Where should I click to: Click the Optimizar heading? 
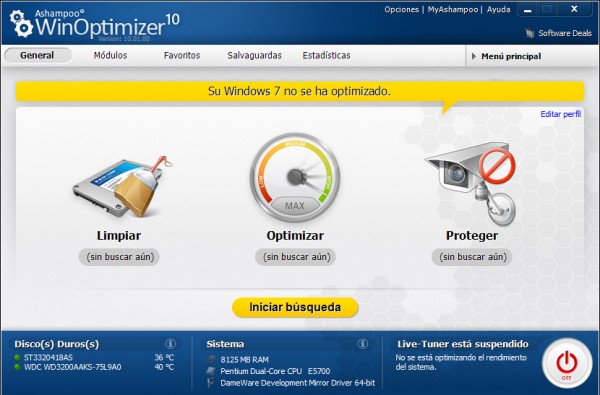[295, 235]
